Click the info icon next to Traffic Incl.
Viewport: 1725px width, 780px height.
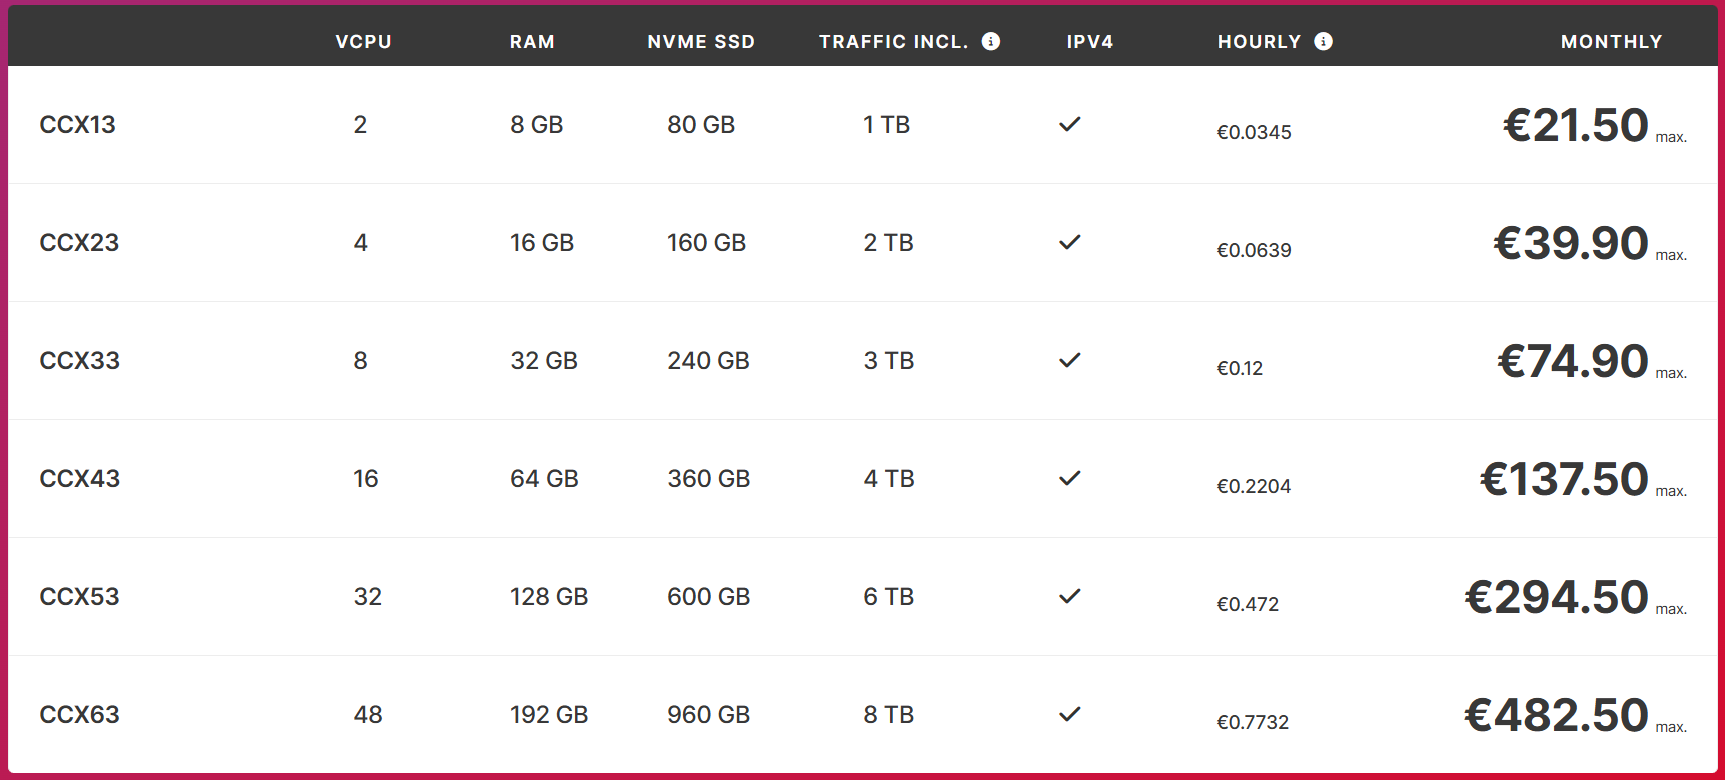tap(991, 41)
